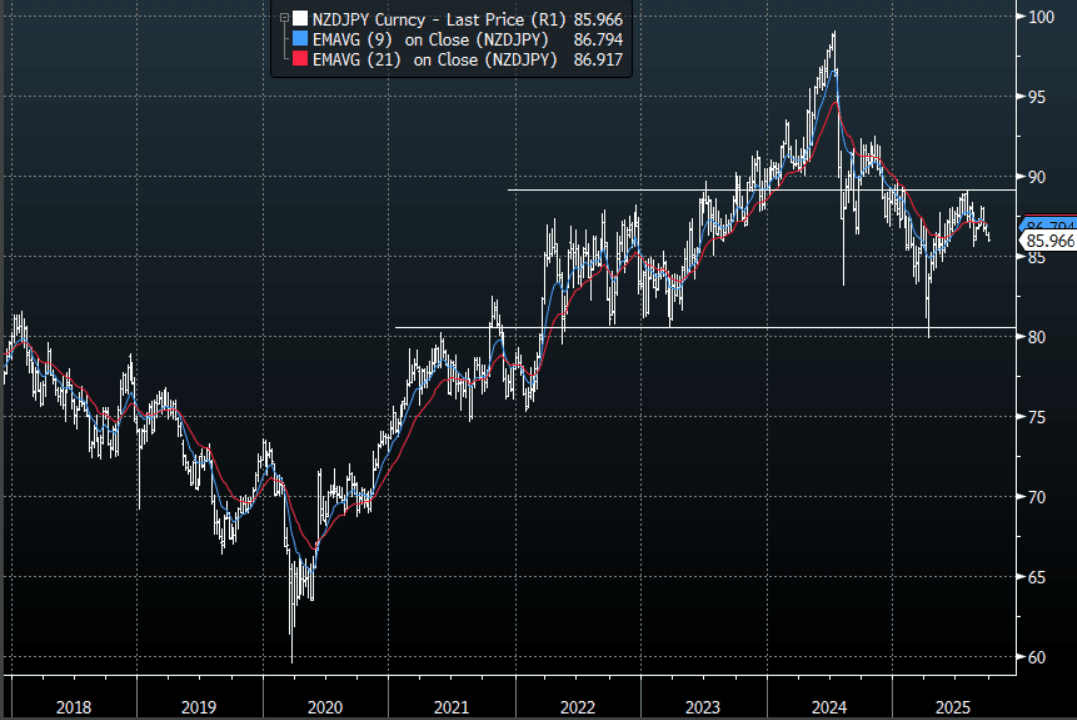Select 'EMAVG (21) on Close (NZDJPY)' legend entry

pyautogui.click(x=435, y=60)
